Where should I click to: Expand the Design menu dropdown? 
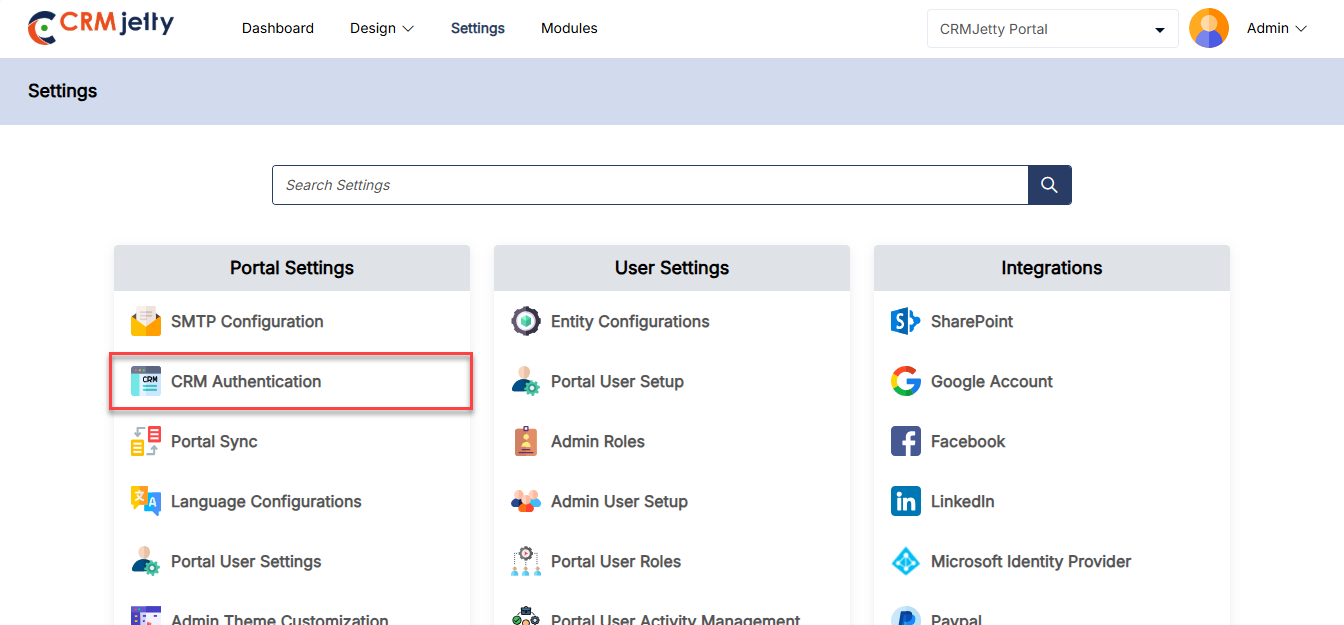click(x=381, y=28)
